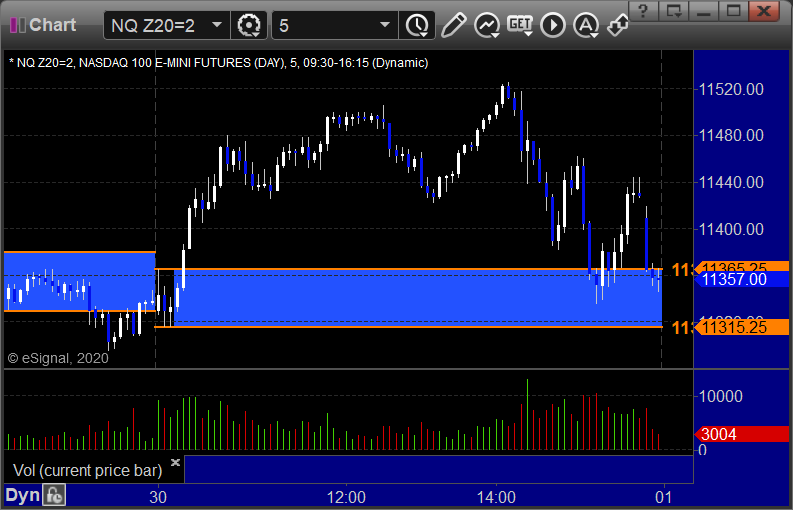The image size is (793, 510).
Task: Maximize the Chart window
Action: (x=733, y=11)
